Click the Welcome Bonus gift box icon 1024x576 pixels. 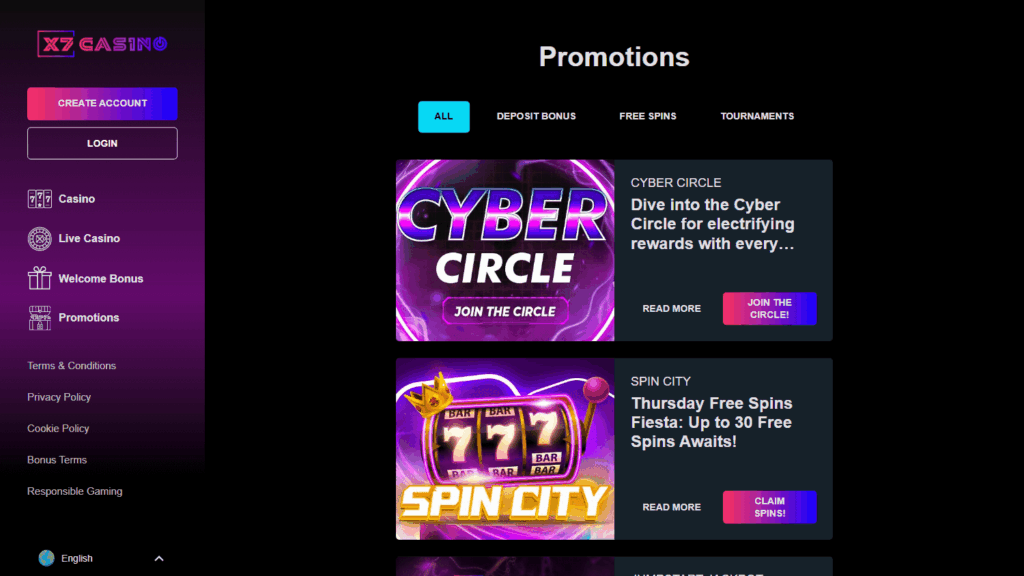click(x=40, y=278)
